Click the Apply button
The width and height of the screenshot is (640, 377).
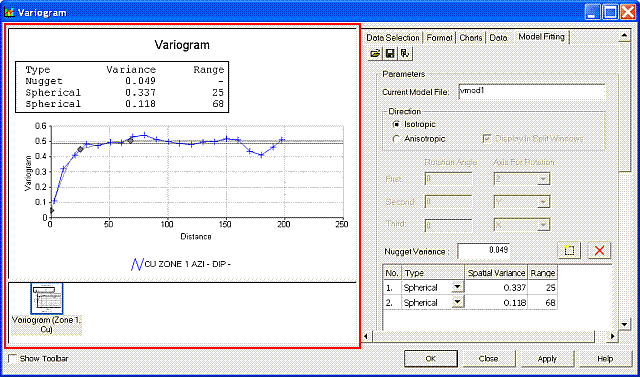pos(547,359)
